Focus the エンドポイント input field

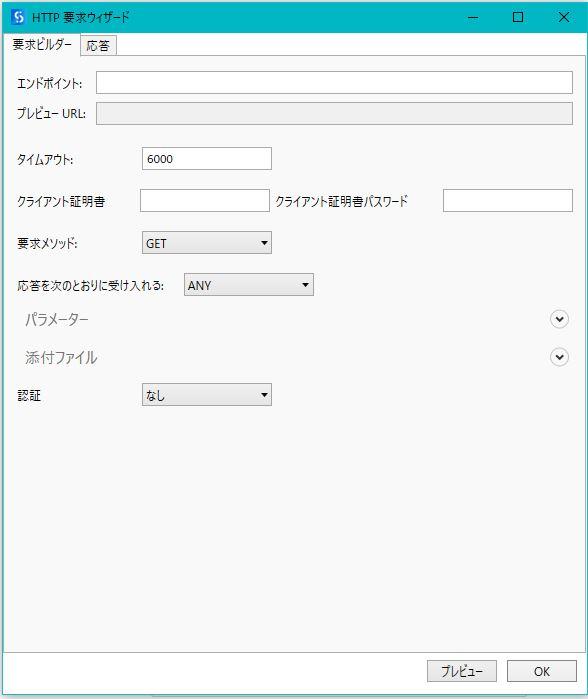(334, 82)
